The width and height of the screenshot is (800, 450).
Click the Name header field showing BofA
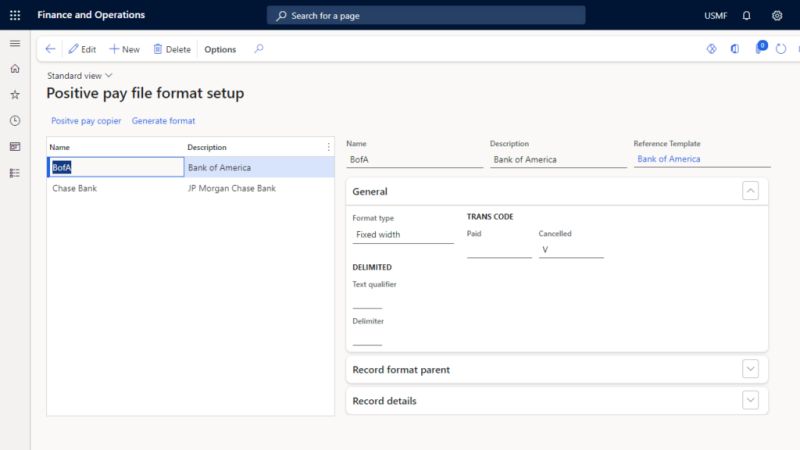[x=414, y=160]
